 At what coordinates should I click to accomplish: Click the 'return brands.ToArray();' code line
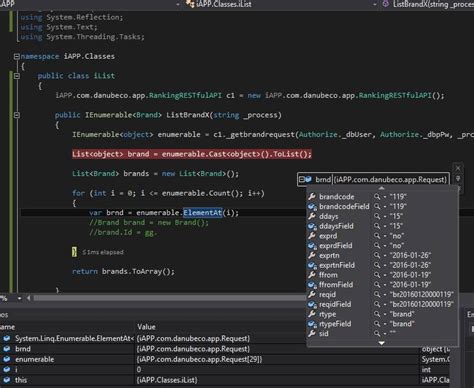coord(123,271)
